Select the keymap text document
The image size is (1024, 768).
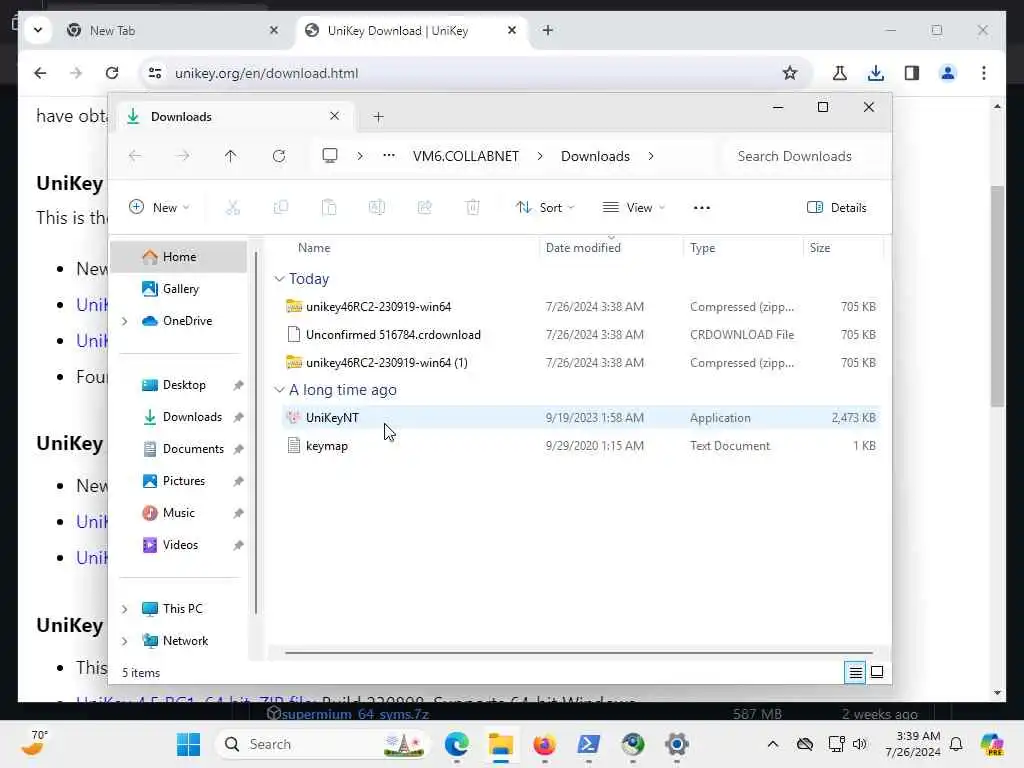pyautogui.click(x=581, y=445)
